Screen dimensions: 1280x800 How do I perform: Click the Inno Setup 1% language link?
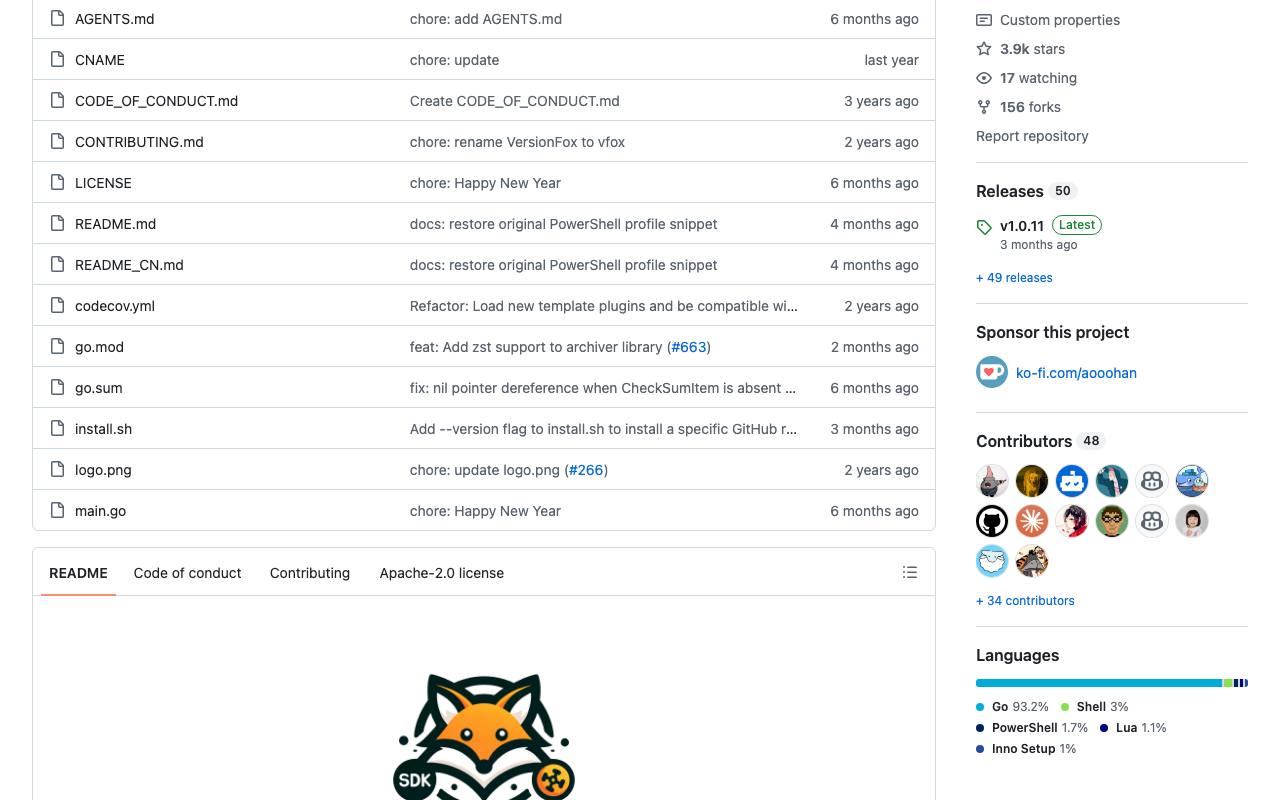click(x=1027, y=749)
